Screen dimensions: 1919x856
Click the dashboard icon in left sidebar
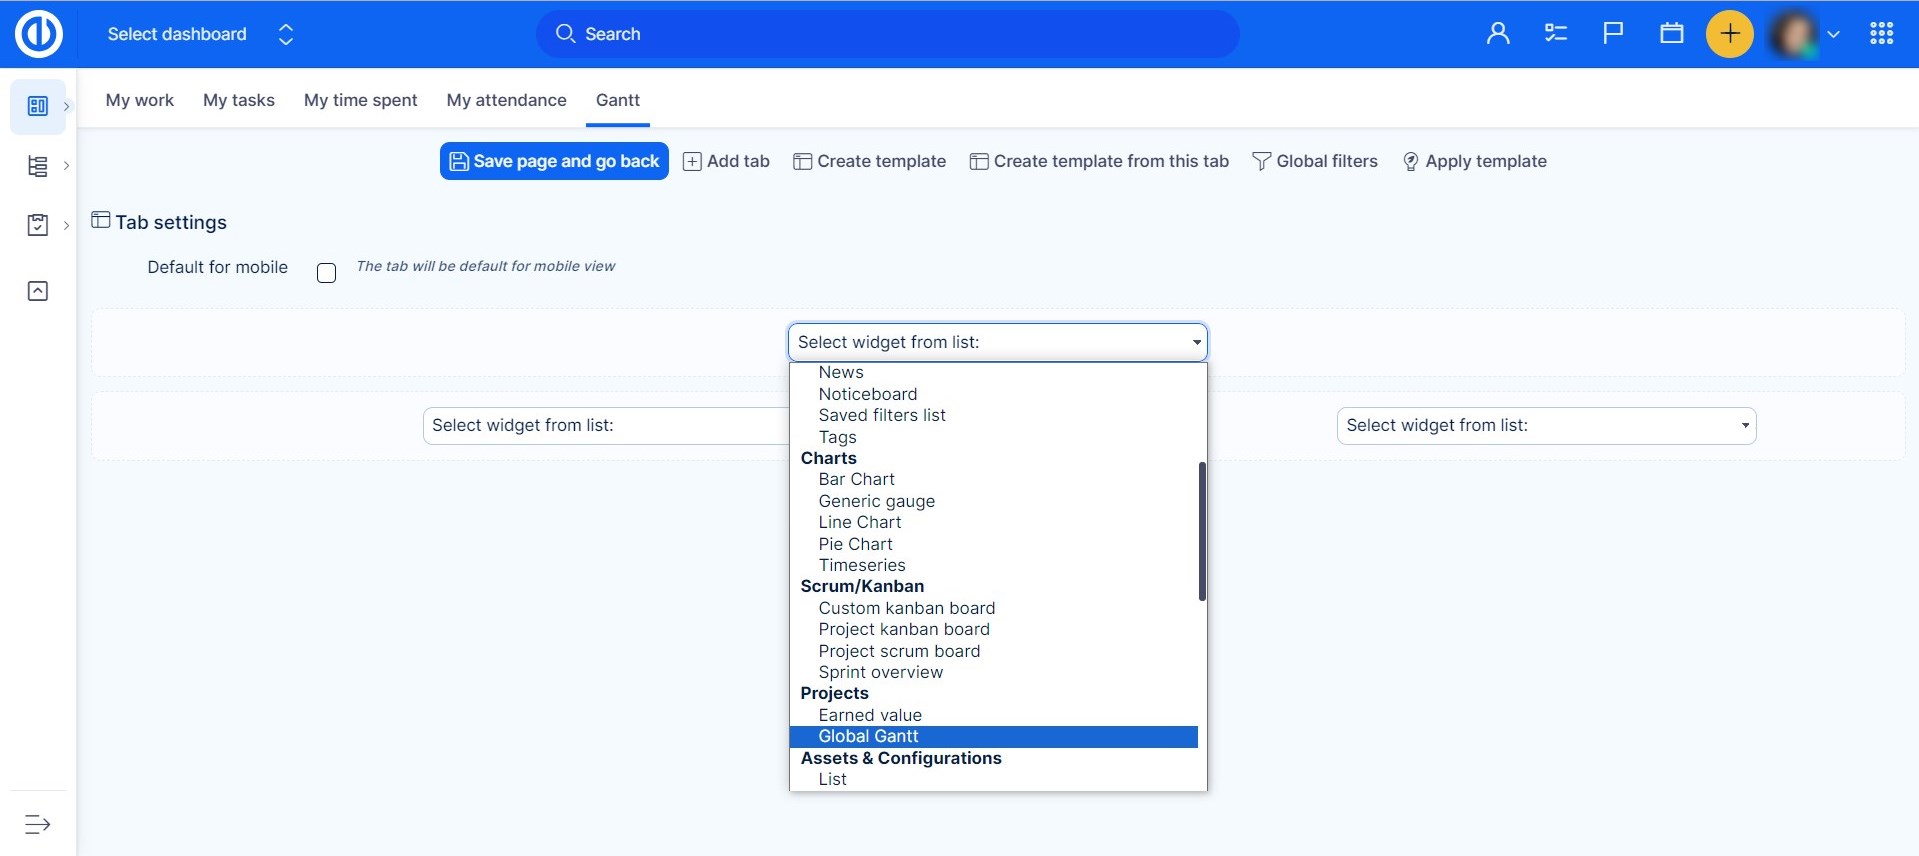(x=38, y=106)
